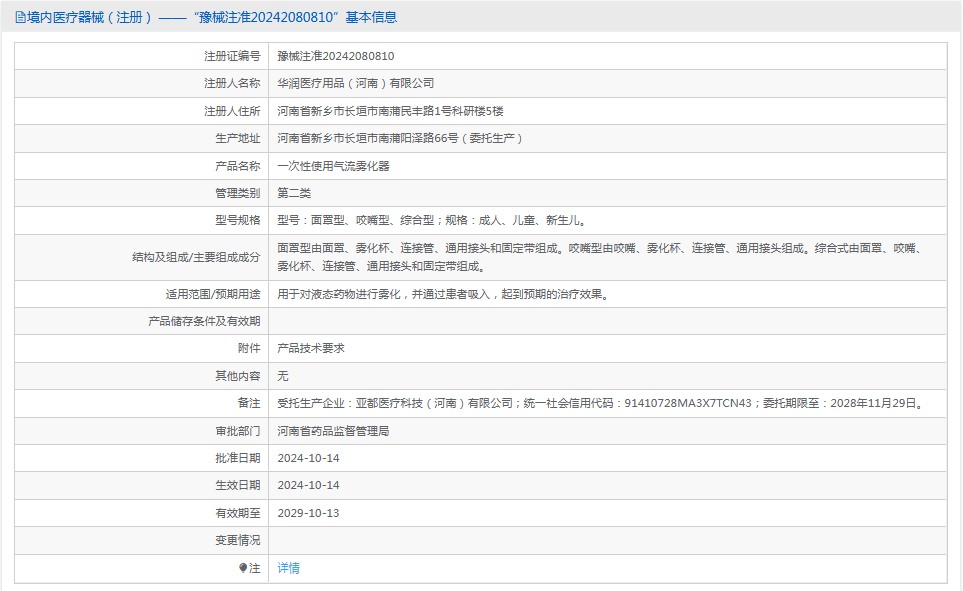Click structure description starting 面罩型由面罩
The height and width of the screenshot is (591, 963).
pos(602,257)
